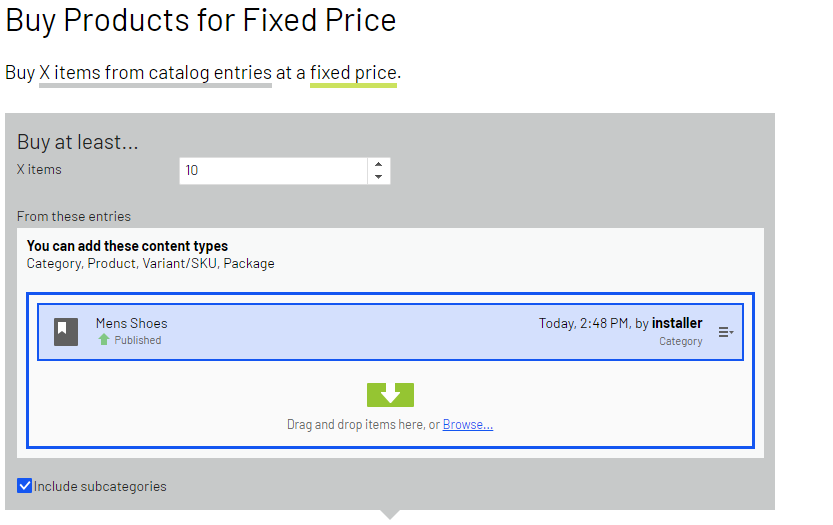
Task: Click the 'Drag and drop items here' text
Action: pyautogui.click(x=362, y=425)
